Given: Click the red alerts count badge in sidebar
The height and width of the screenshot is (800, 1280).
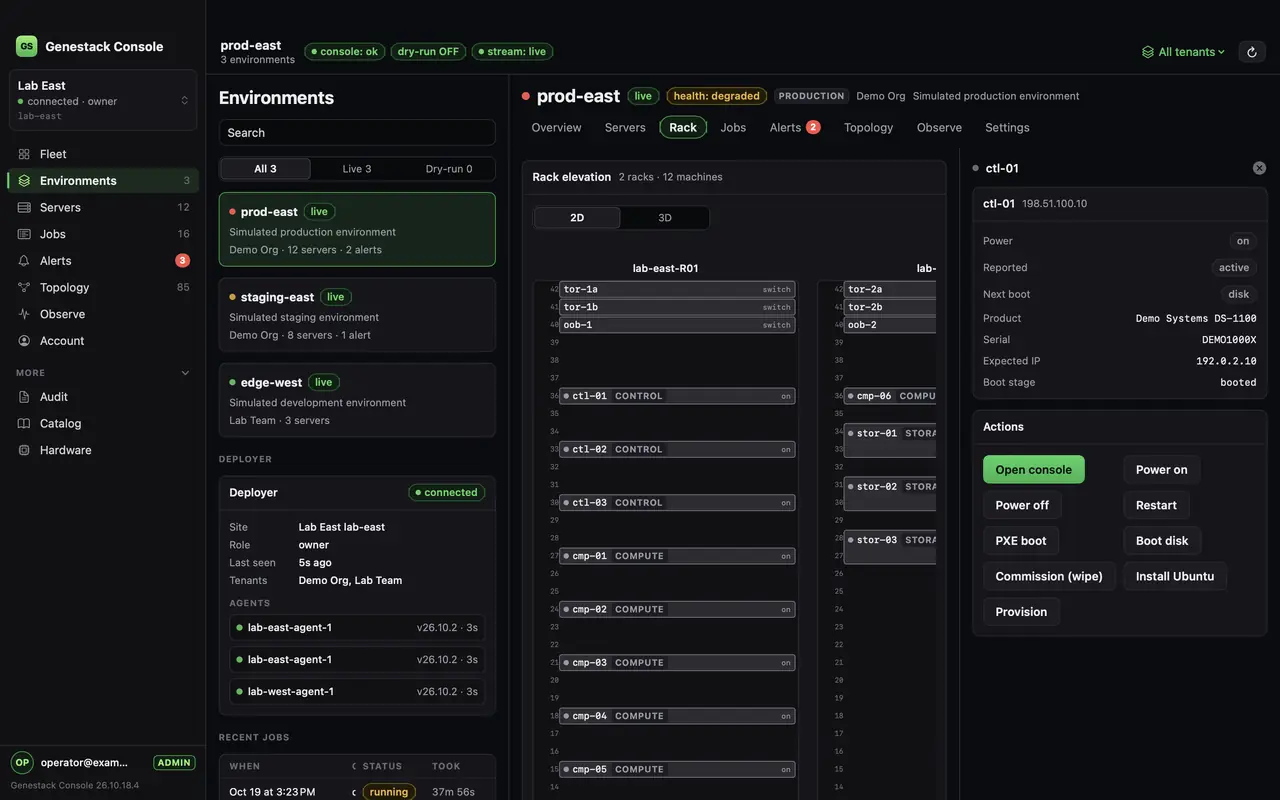Looking at the screenshot, I should click(182, 261).
